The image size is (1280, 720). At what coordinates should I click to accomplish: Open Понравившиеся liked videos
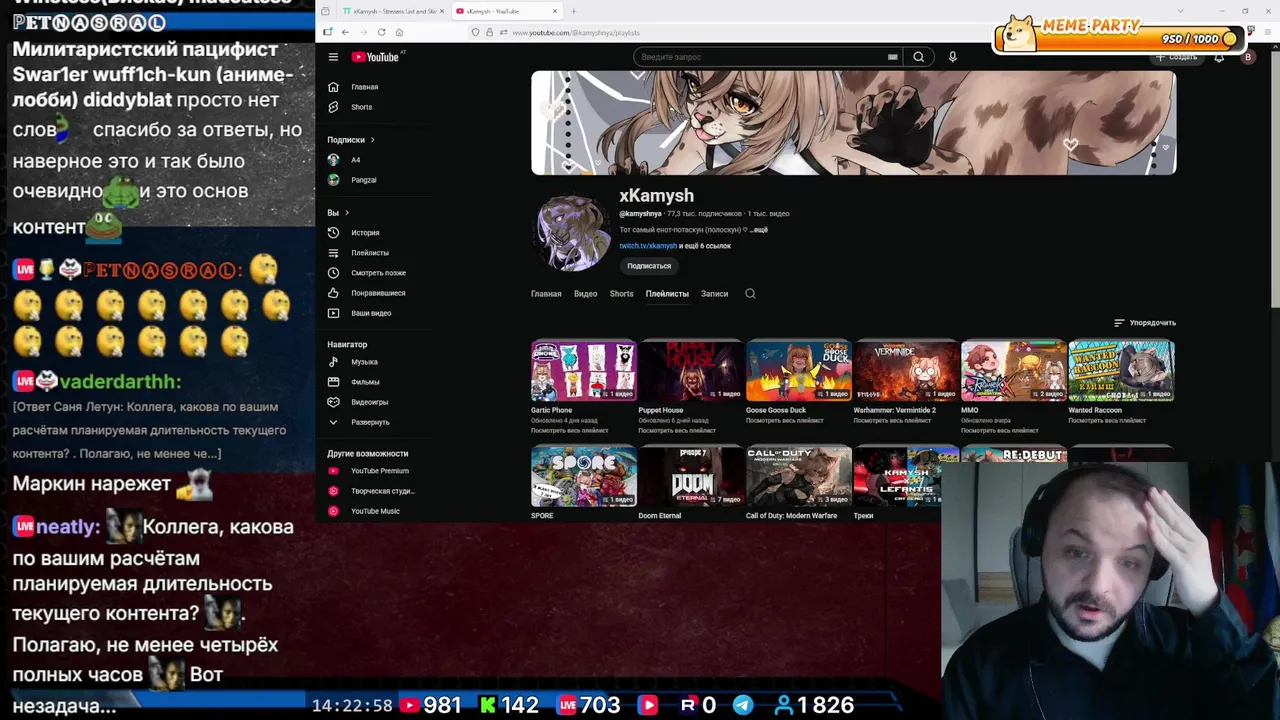pos(377,293)
